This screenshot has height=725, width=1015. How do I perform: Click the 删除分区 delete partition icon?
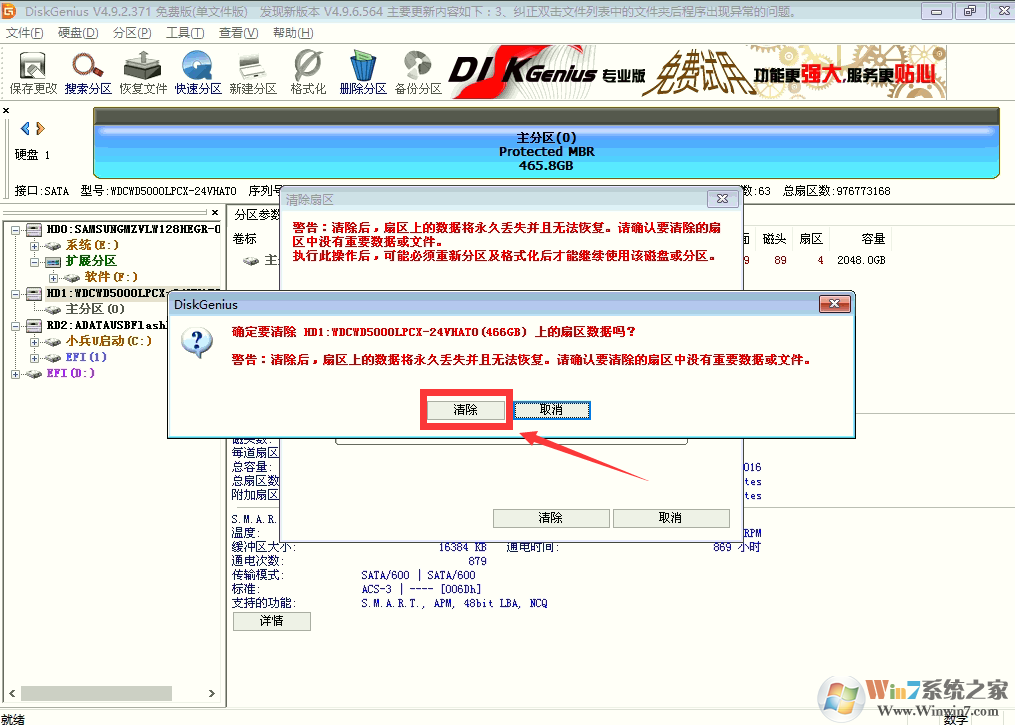click(x=363, y=72)
